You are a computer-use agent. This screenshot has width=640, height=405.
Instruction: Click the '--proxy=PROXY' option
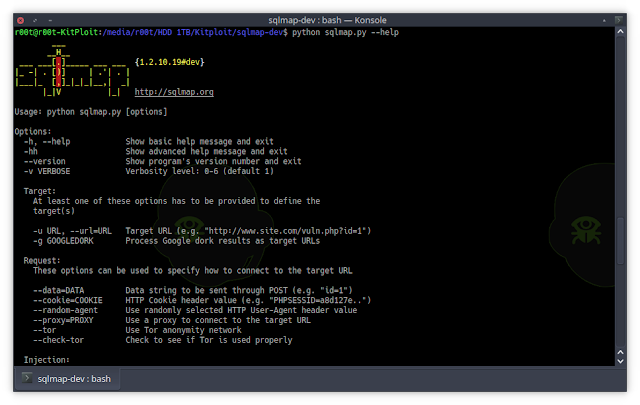(63, 320)
